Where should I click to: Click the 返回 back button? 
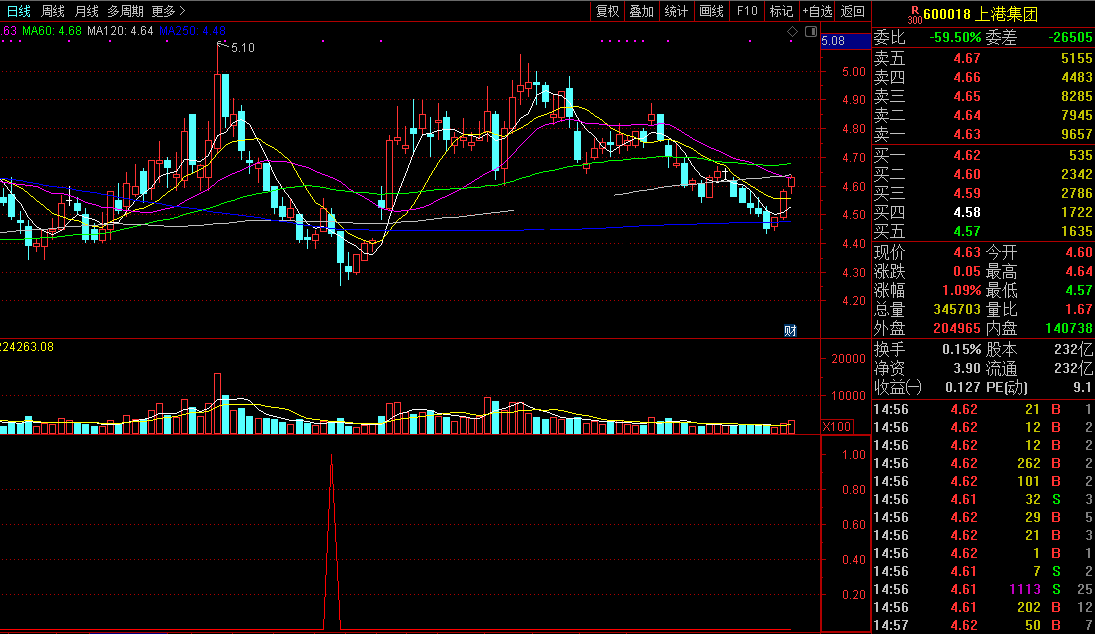853,11
